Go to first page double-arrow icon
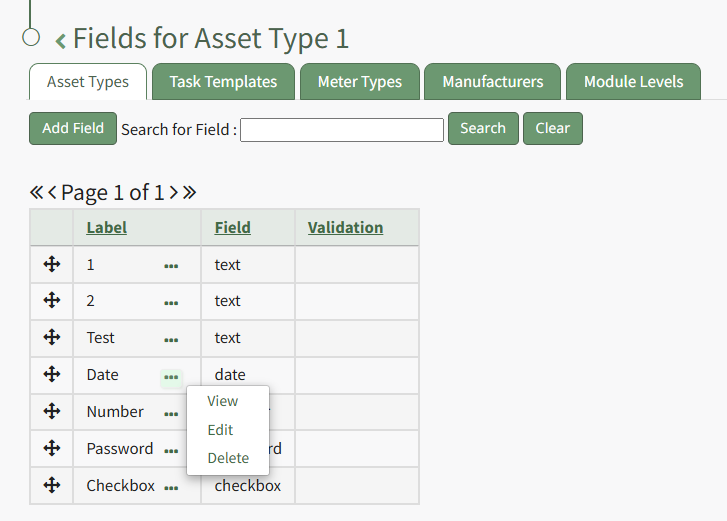 [x=37, y=192]
